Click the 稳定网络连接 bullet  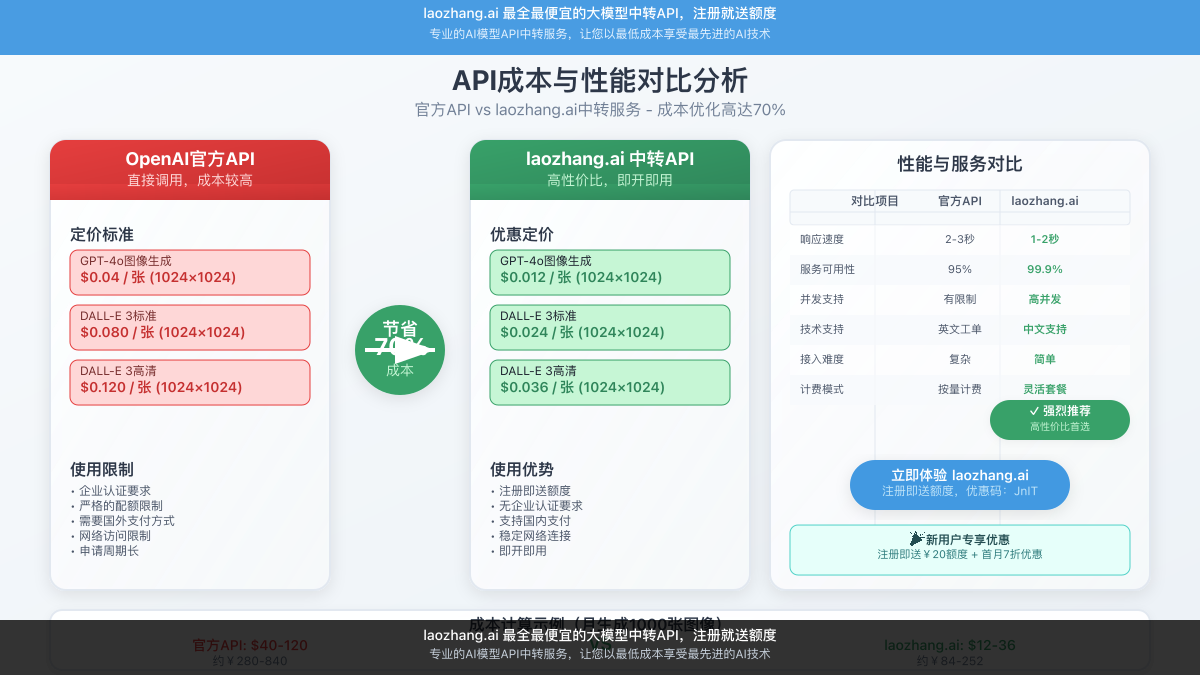pos(532,536)
